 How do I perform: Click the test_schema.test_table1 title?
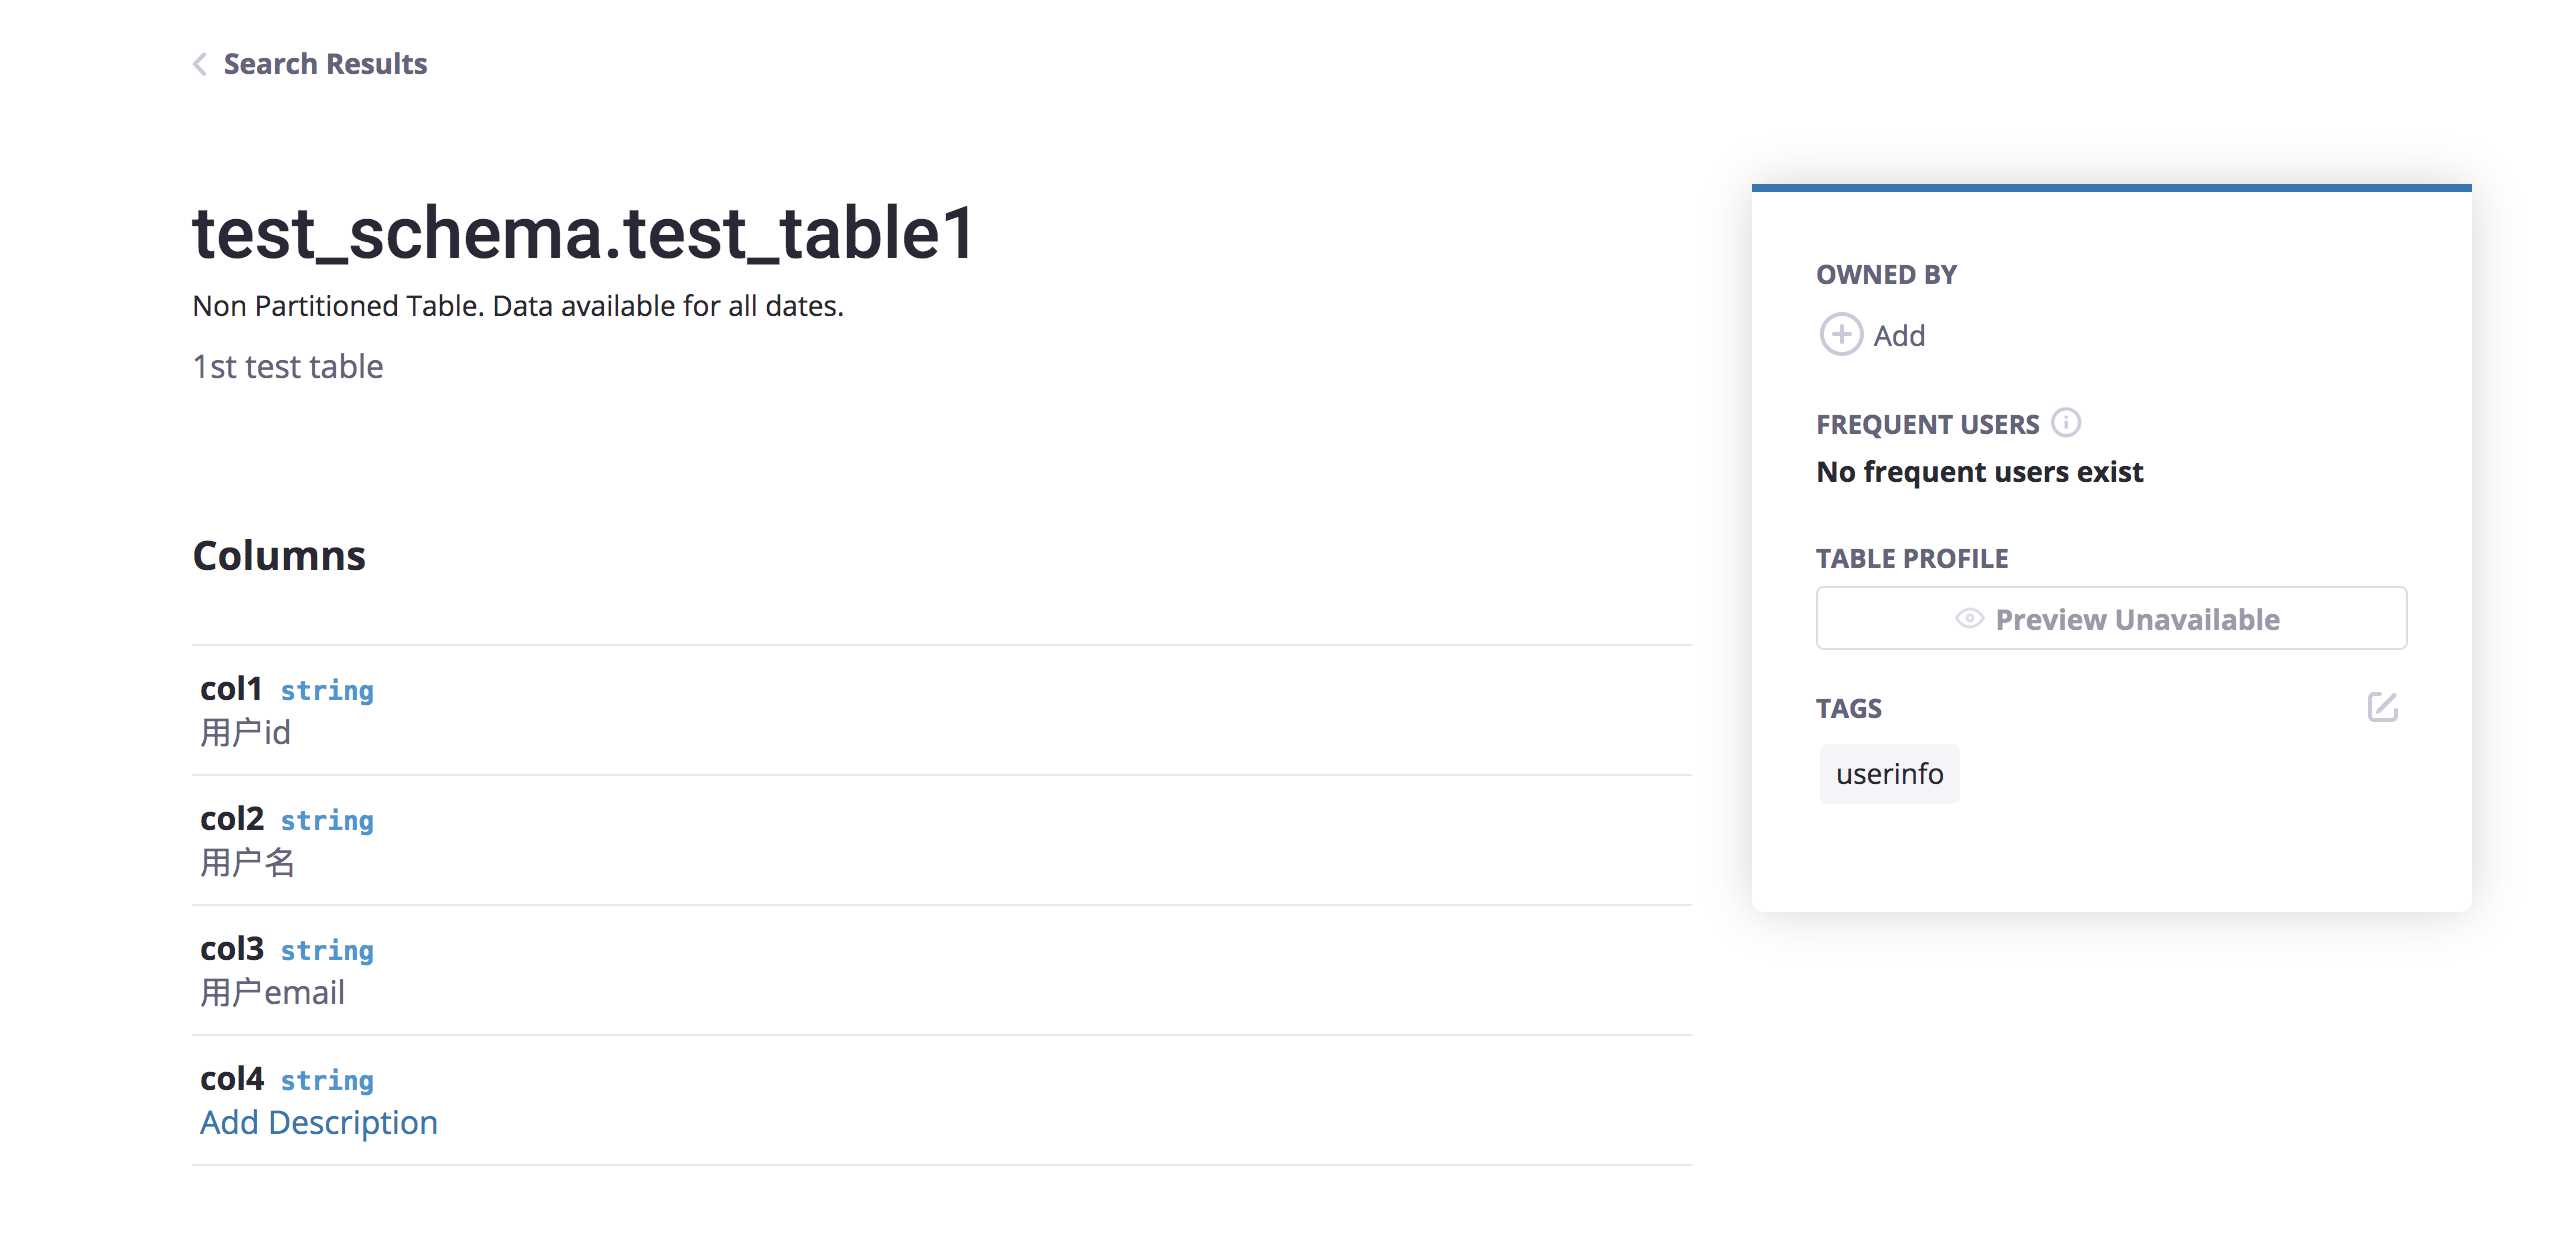point(583,233)
